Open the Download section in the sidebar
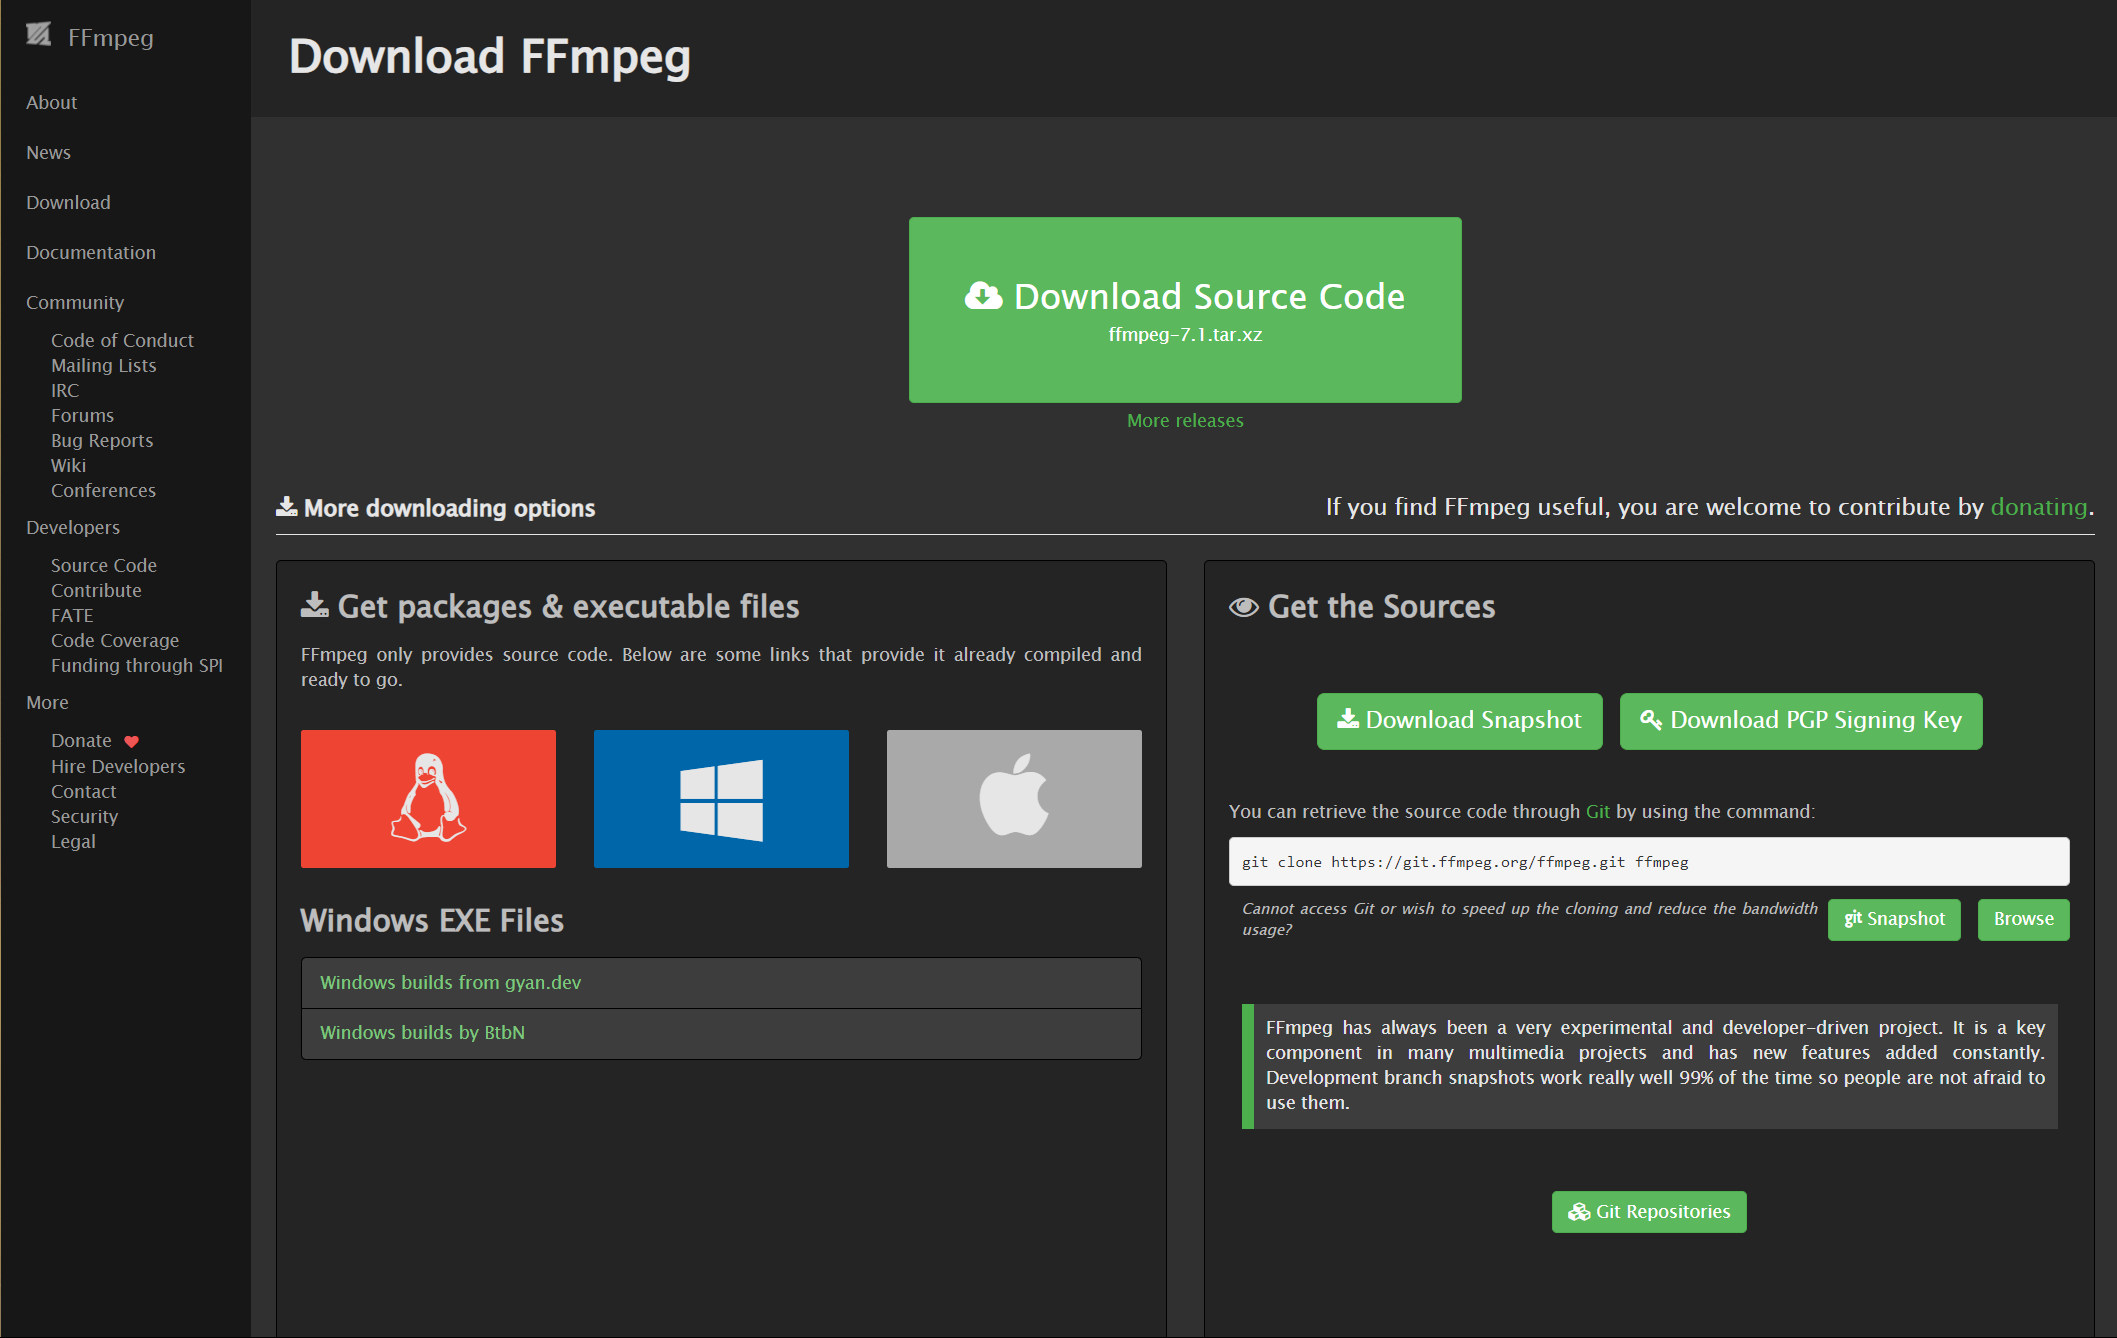Image resolution: width=2117 pixels, height=1338 pixels. [x=68, y=202]
